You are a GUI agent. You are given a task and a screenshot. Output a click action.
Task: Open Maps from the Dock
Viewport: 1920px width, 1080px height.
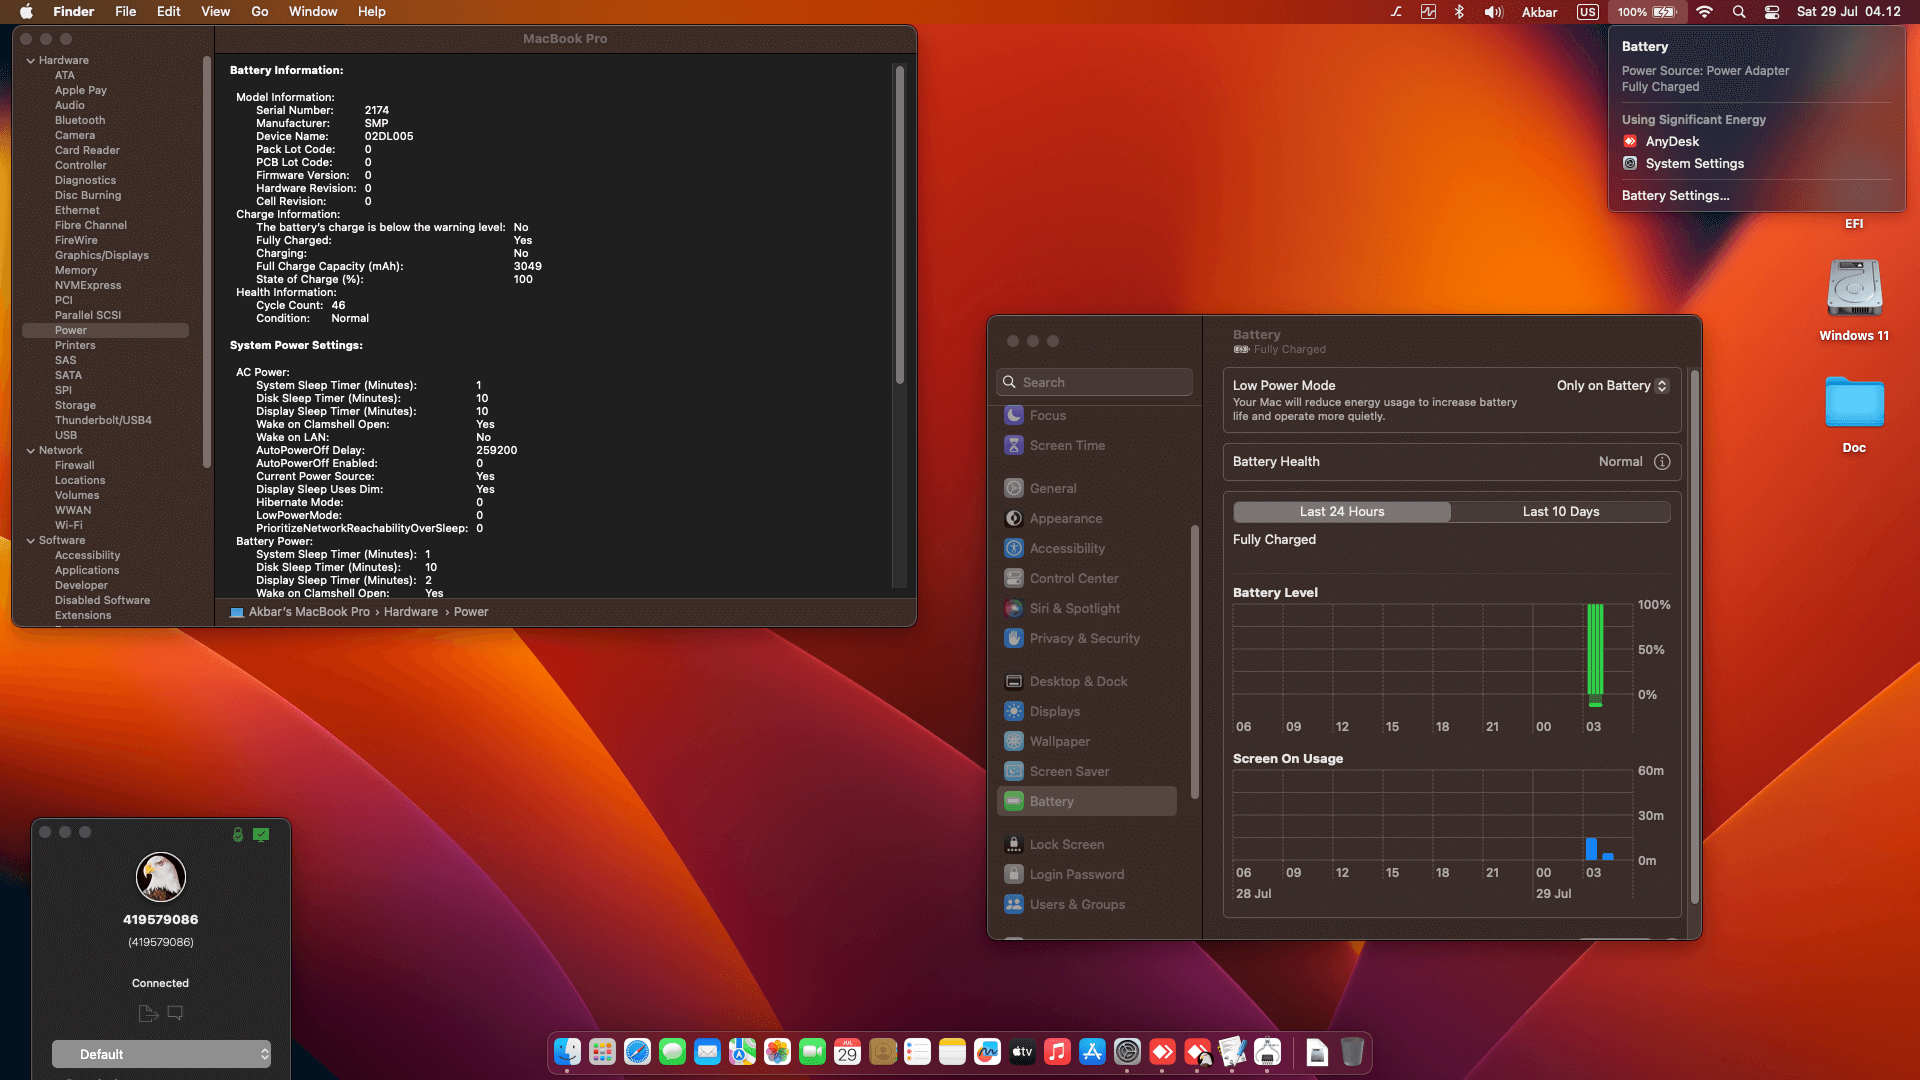tap(742, 1052)
